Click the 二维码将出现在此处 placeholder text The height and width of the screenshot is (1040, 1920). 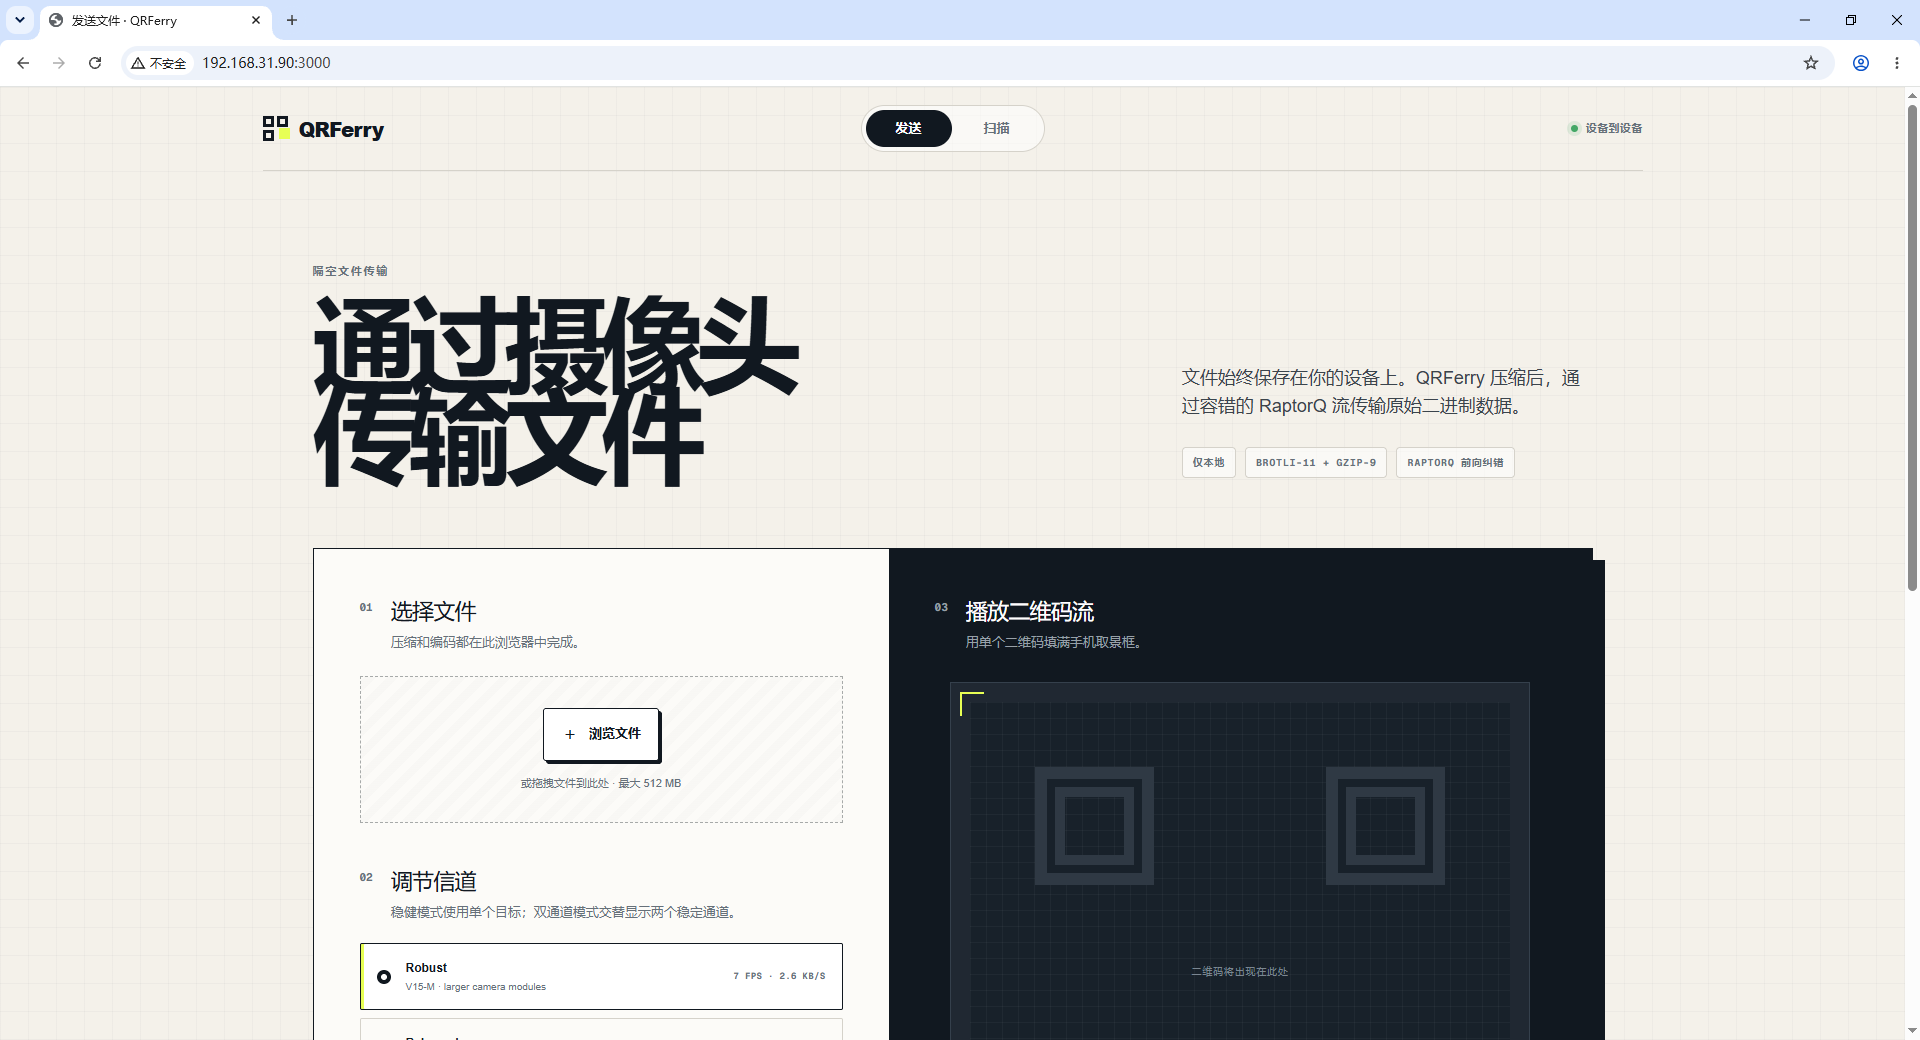point(1240,972)
